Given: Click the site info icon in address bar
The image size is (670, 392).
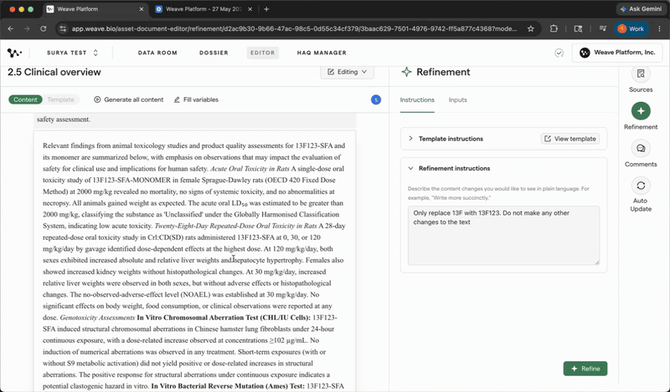Looking at the screenshot, I should [63, 29].
